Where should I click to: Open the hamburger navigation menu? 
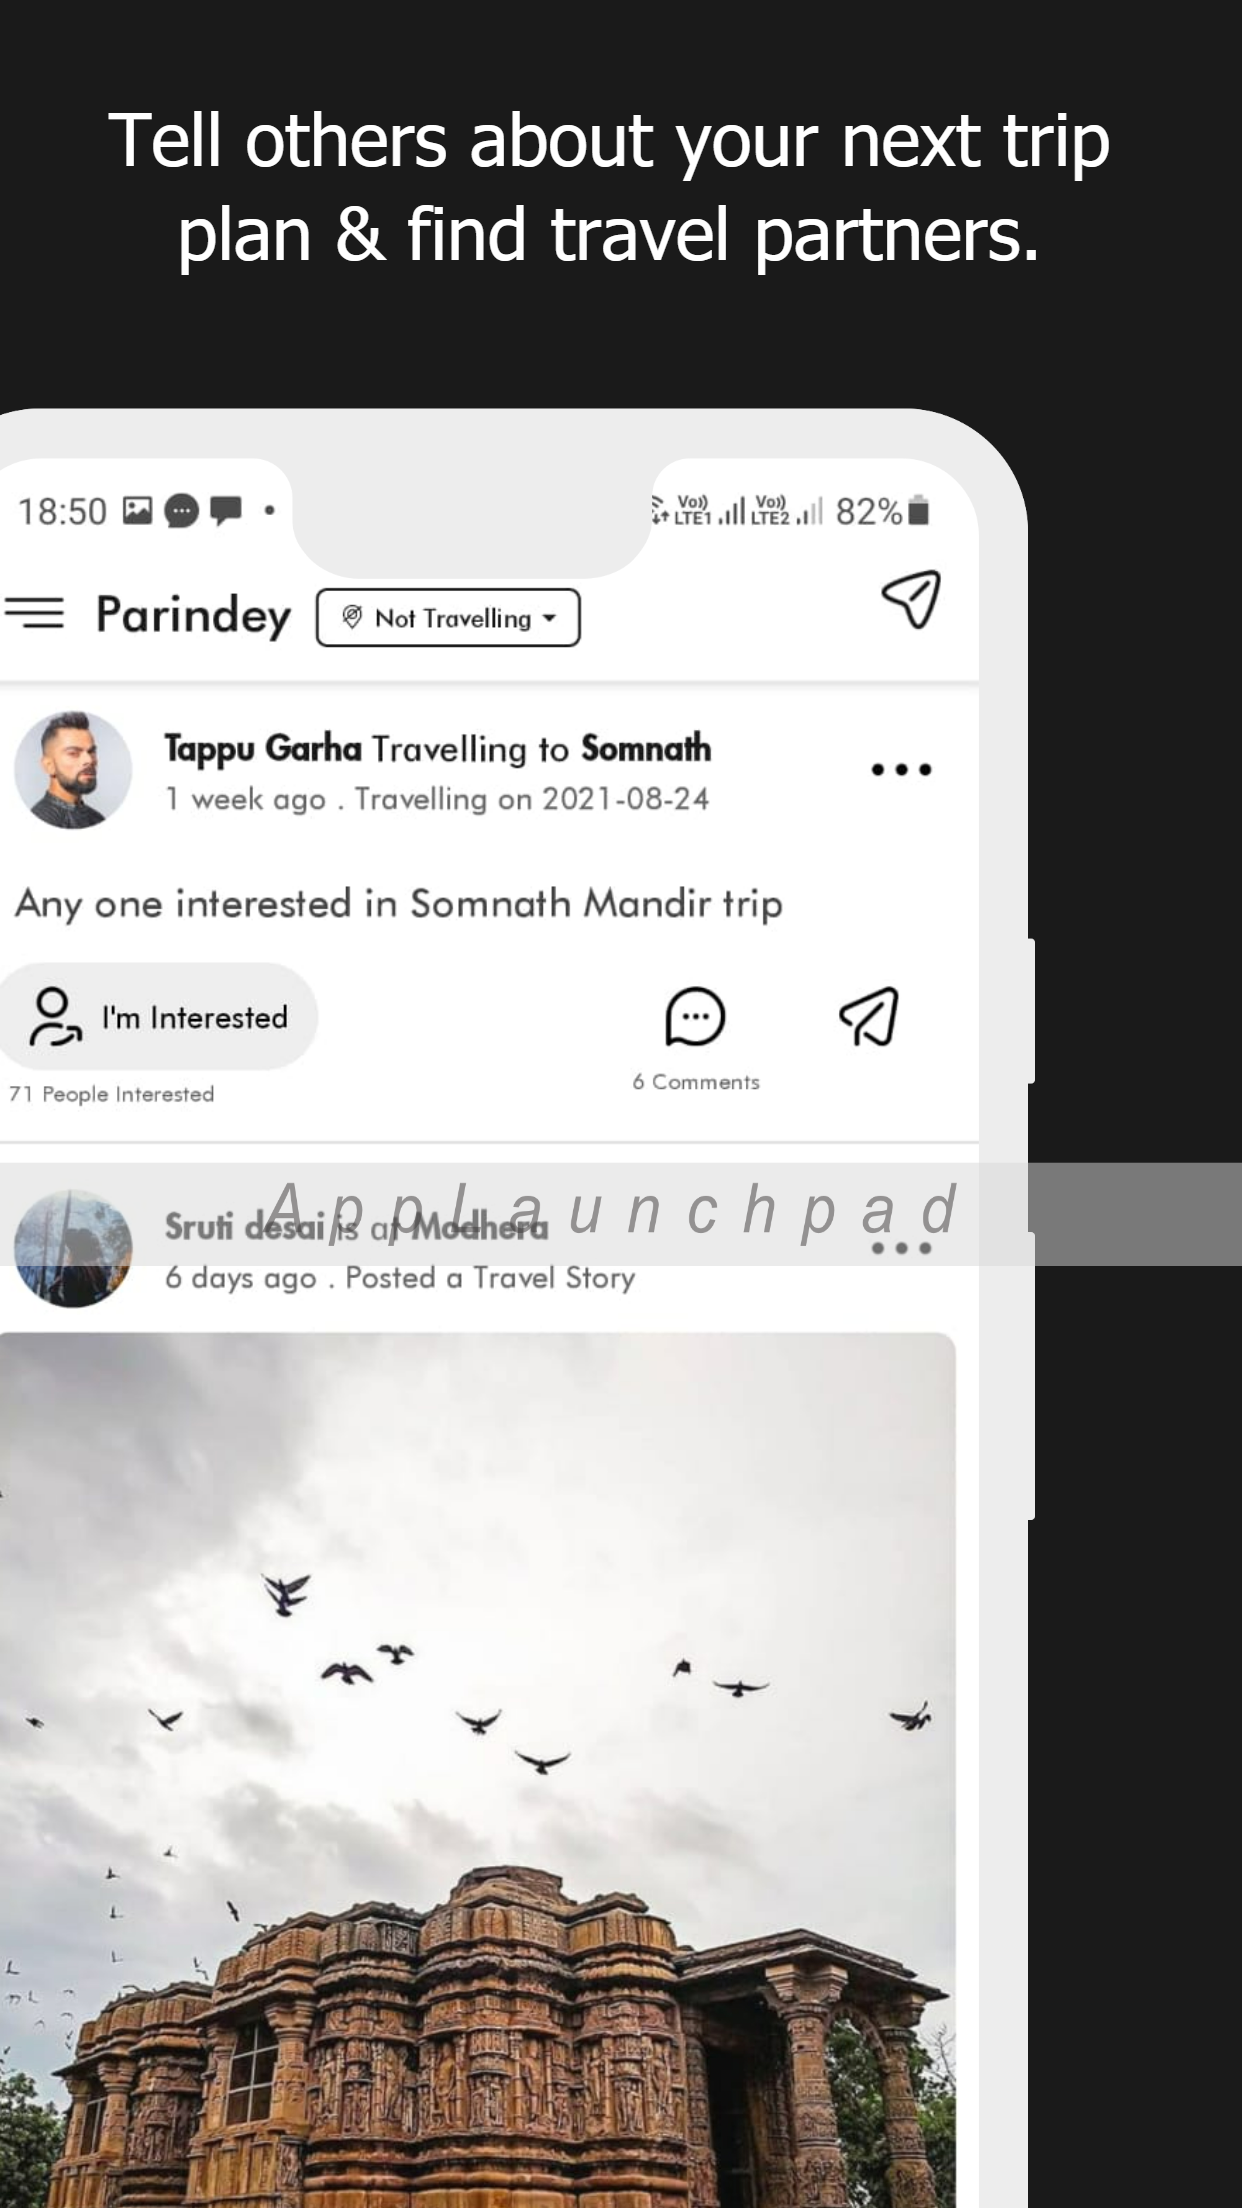tap(33, 613)
